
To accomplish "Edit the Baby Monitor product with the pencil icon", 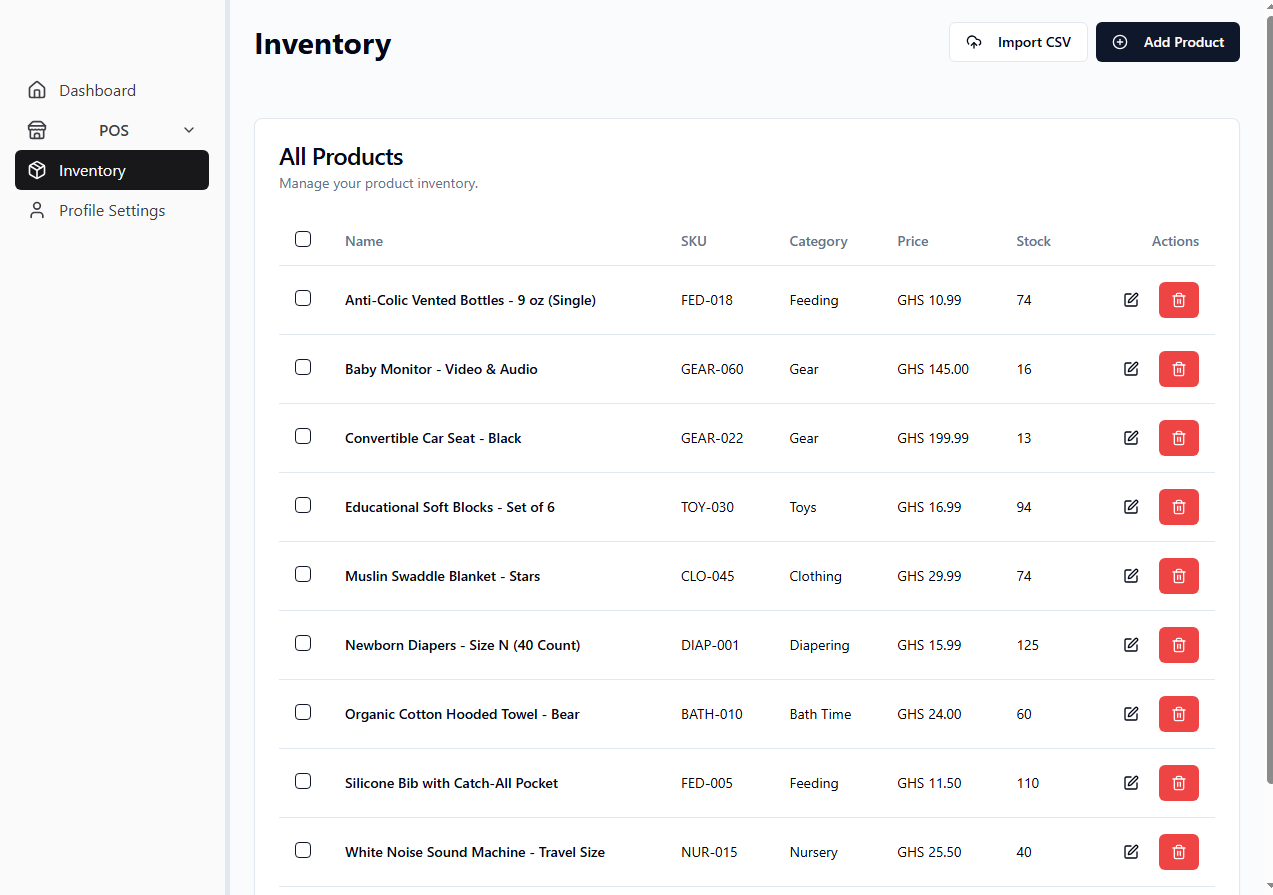I will click(x=1131, y=369).
